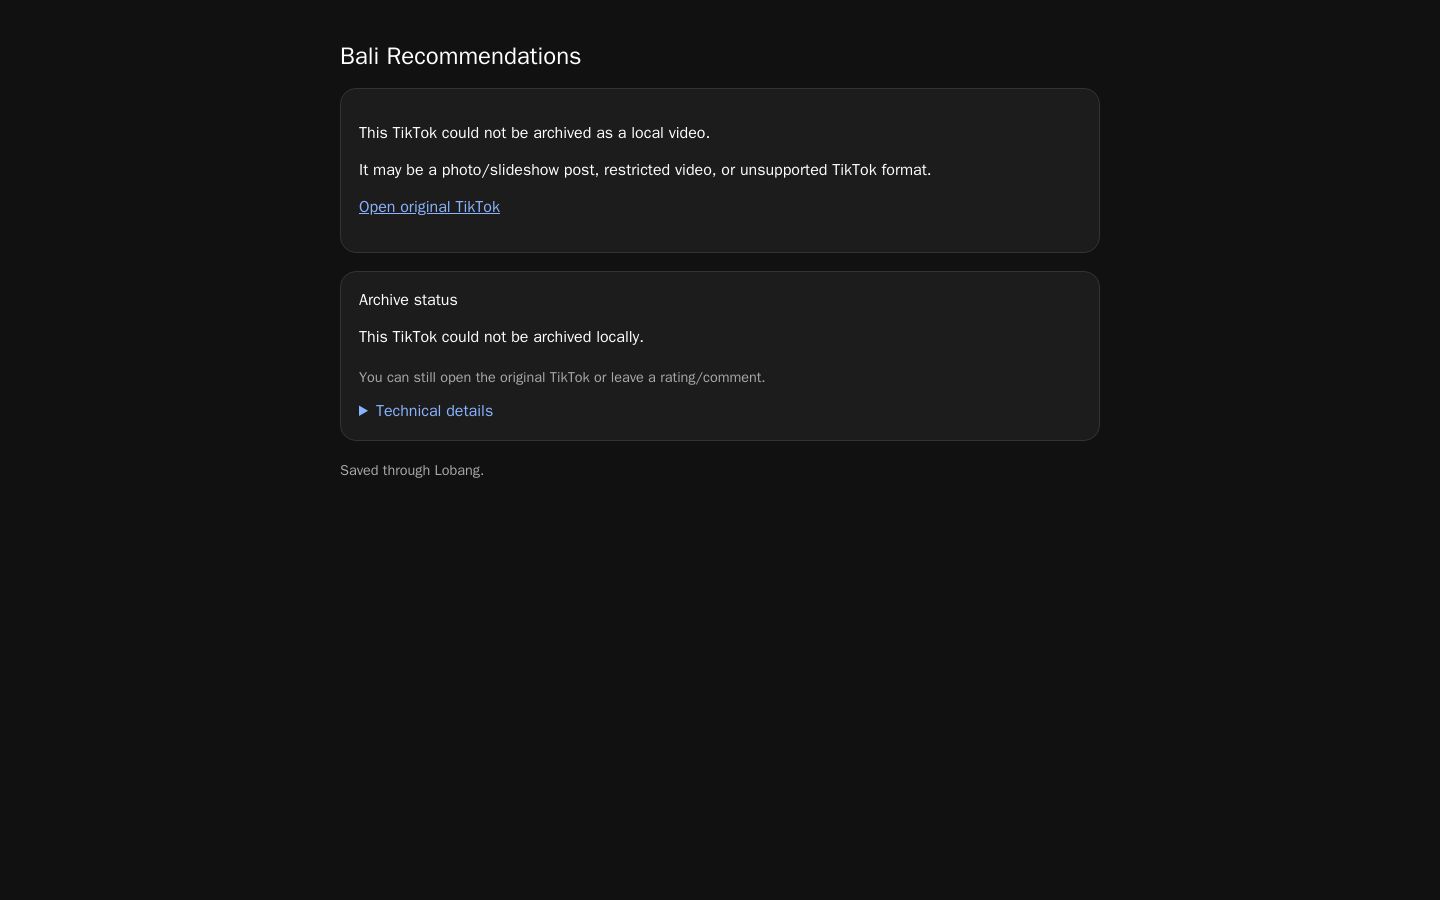
Task: Click the phrase 'unsupported TikTok format'
Action: pos(833,170)
